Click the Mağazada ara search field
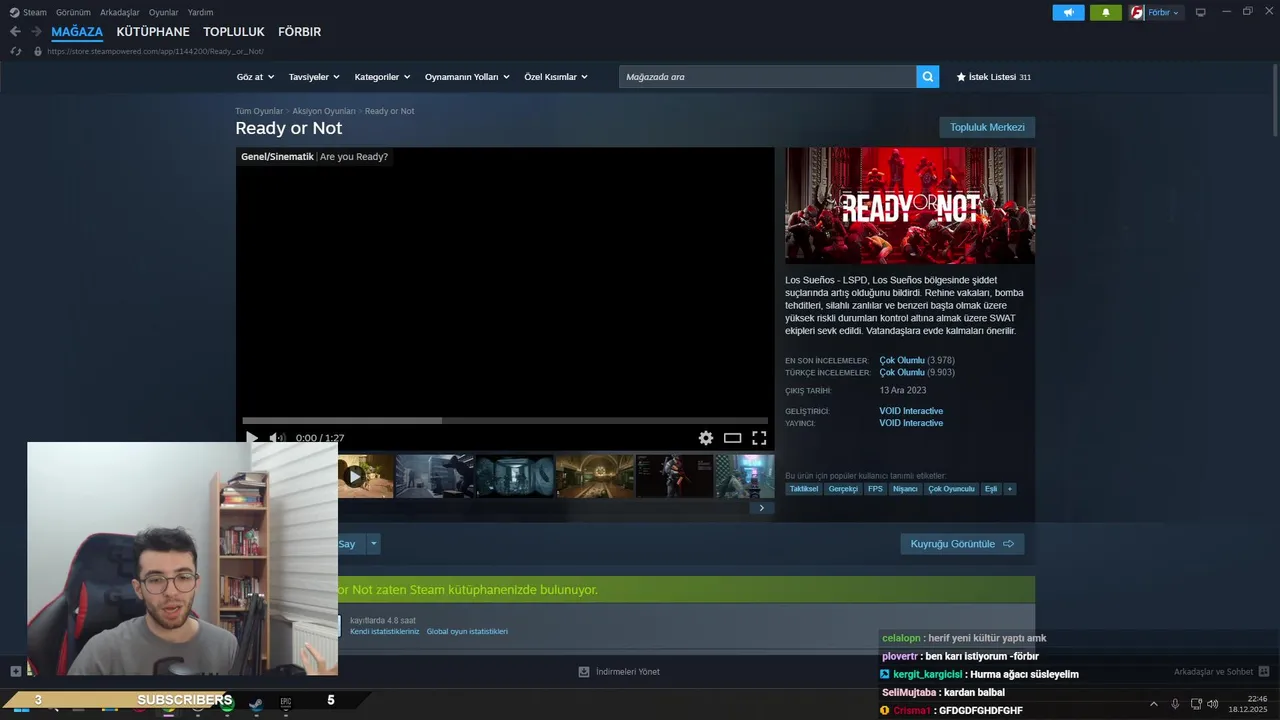 [768, 77]
